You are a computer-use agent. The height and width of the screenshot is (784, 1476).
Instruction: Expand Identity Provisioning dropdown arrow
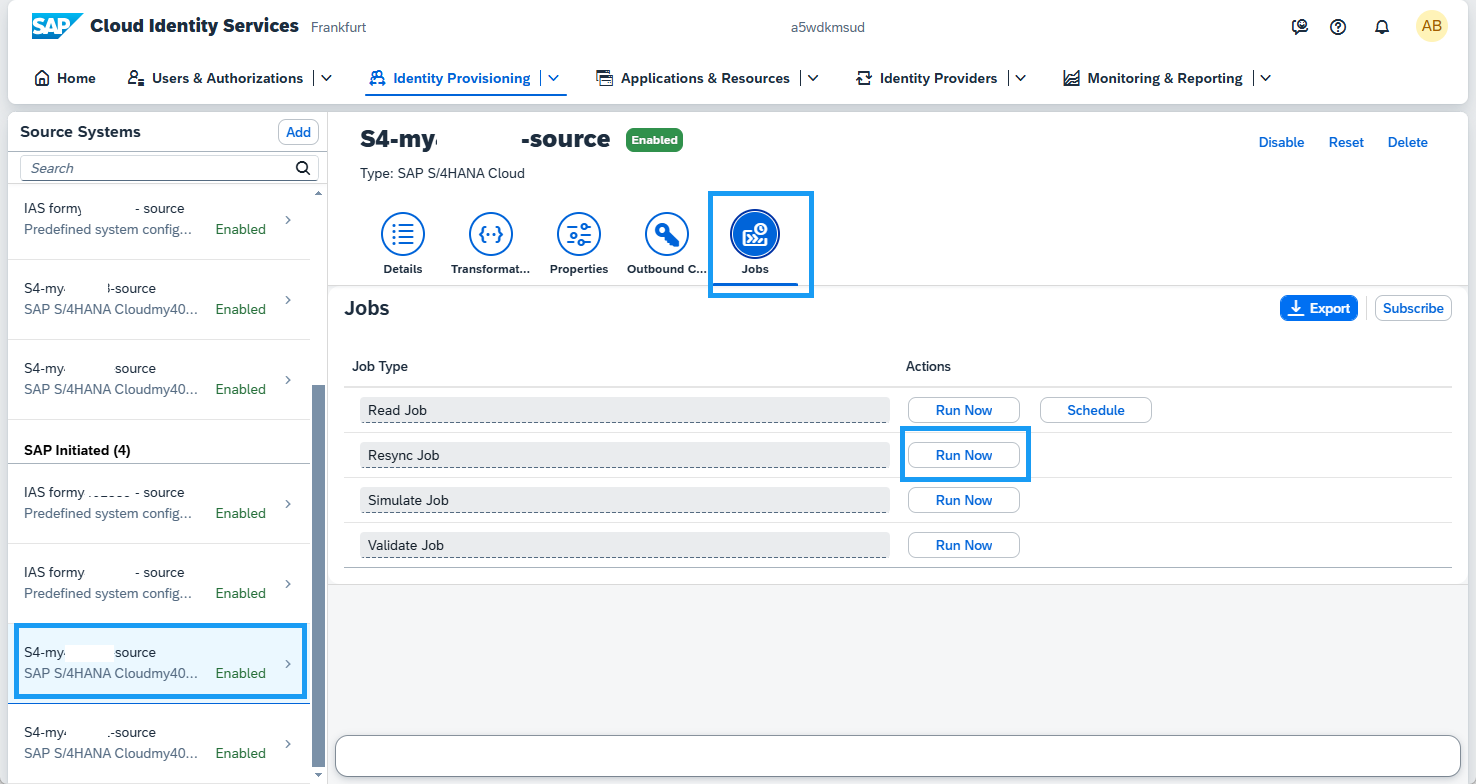pyautogui.click(x=554, y=78)
